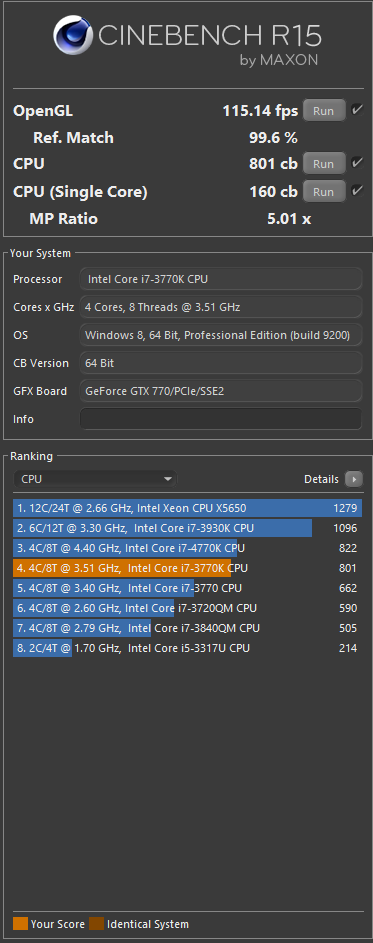Image resolution: width=373 pixels, height=943 pixels.
Task: Select the i7-3720QM ranking entry
Action: [187, 608]
